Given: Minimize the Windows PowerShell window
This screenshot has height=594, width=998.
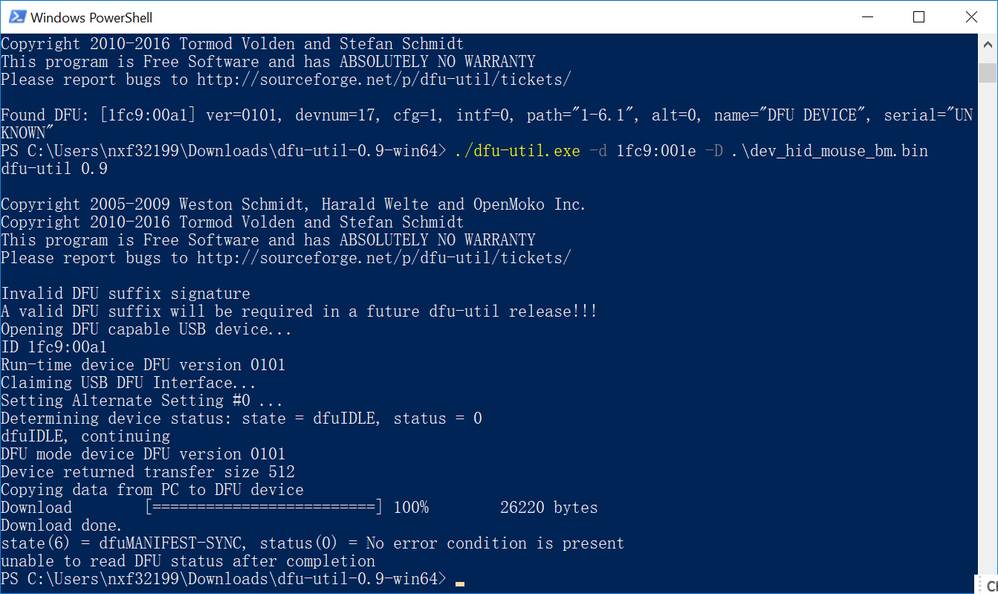Looking at the screenshot, I should pyautogui.click(x=866, y=17).
